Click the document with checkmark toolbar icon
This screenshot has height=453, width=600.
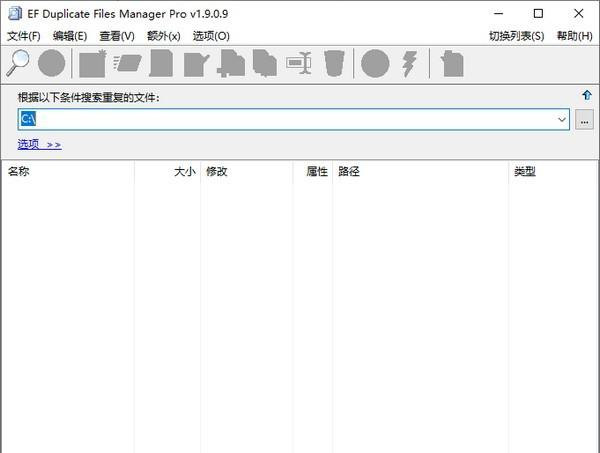tap(197, 64)
